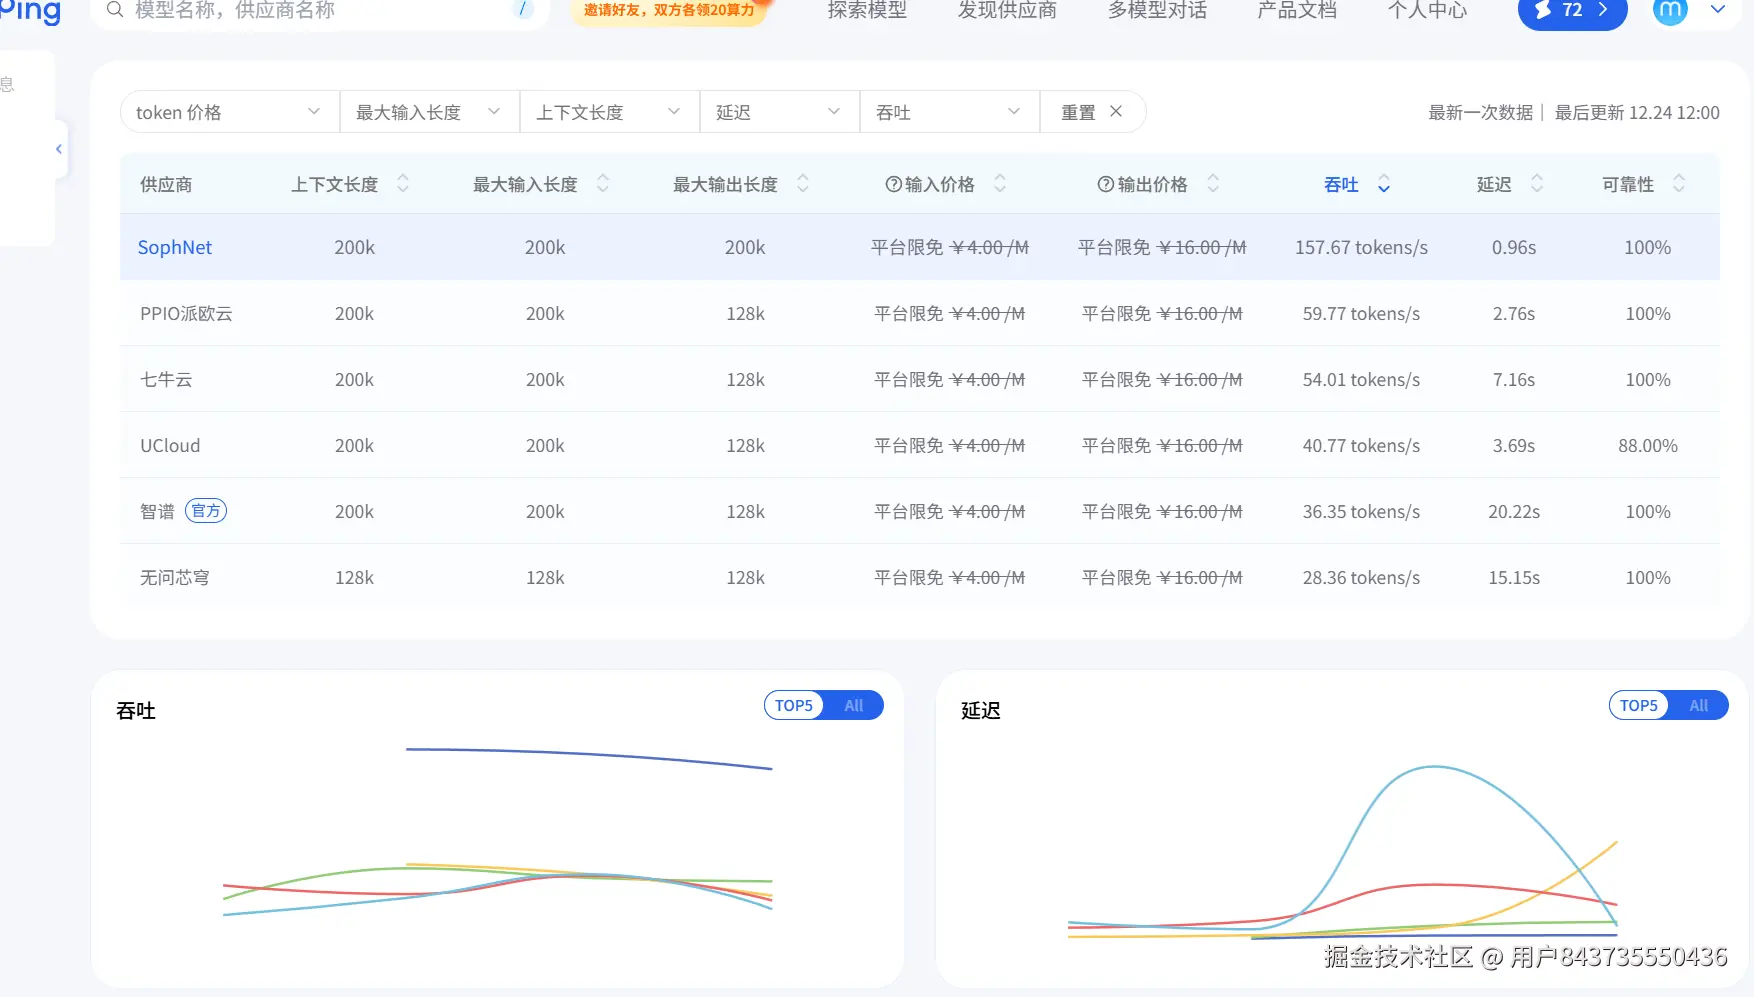Sort by 最大输入长度 column arrows
1754x997 pixels.
603,184
